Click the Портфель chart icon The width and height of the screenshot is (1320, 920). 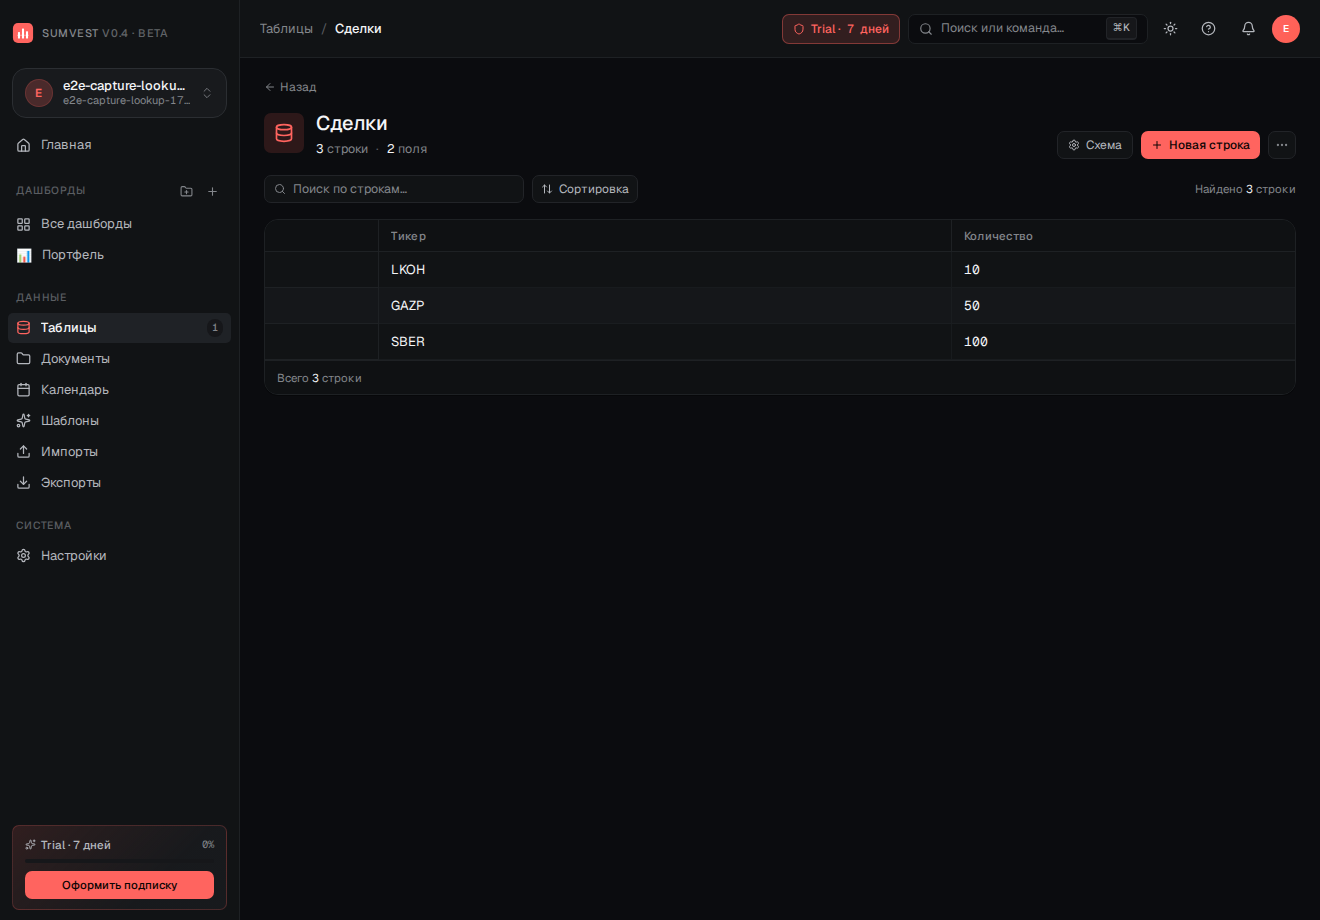click(x=24, y=255)
